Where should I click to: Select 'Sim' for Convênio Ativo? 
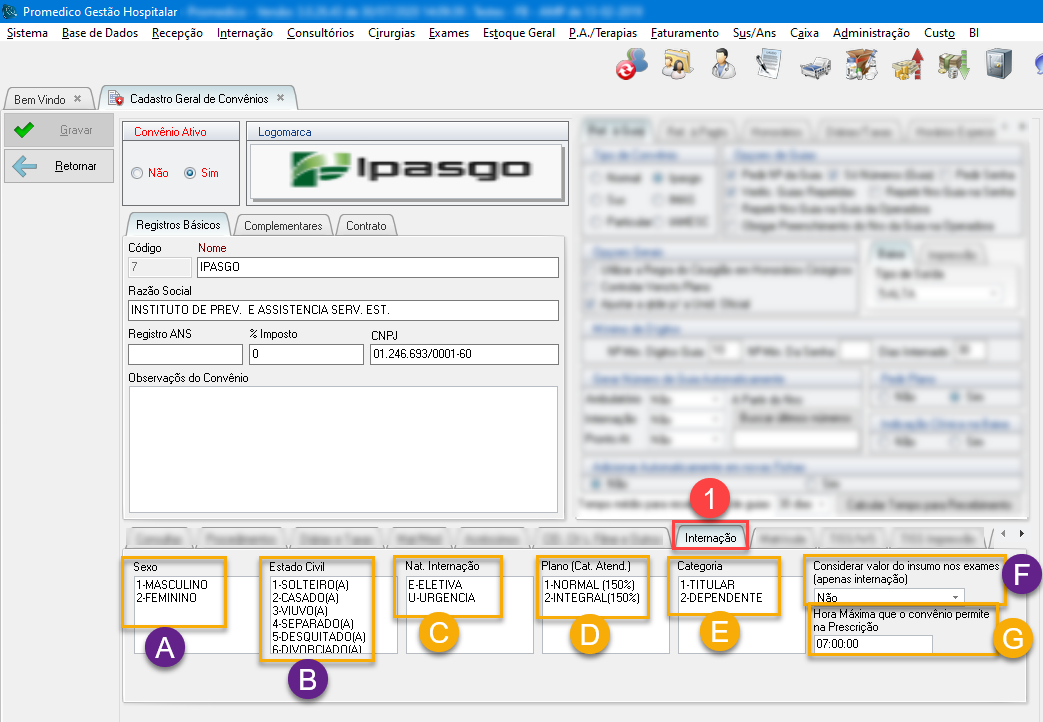[x=190, y=173]
